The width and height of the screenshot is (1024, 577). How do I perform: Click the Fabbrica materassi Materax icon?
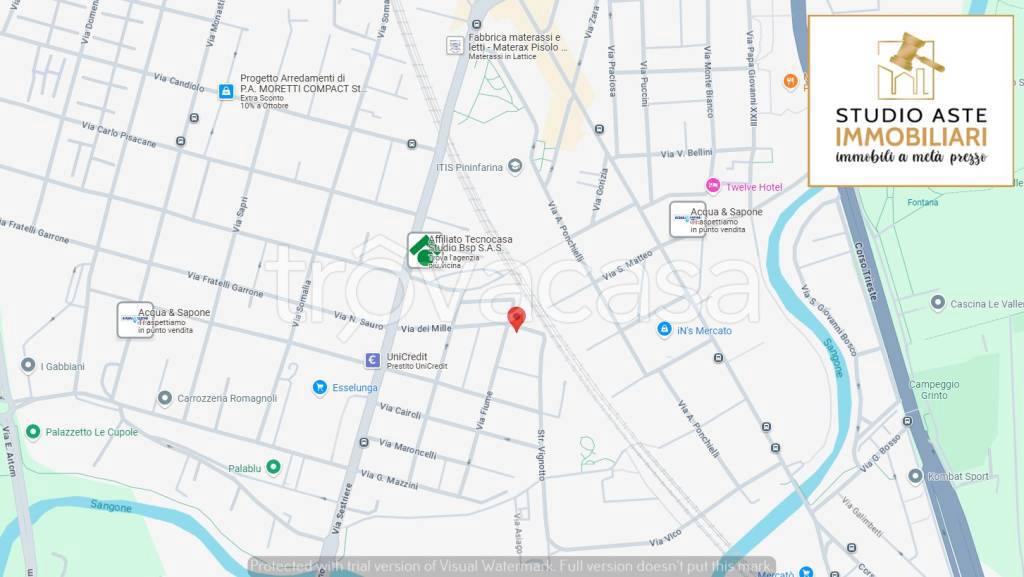pyautogui.click(x=455, y=46)
